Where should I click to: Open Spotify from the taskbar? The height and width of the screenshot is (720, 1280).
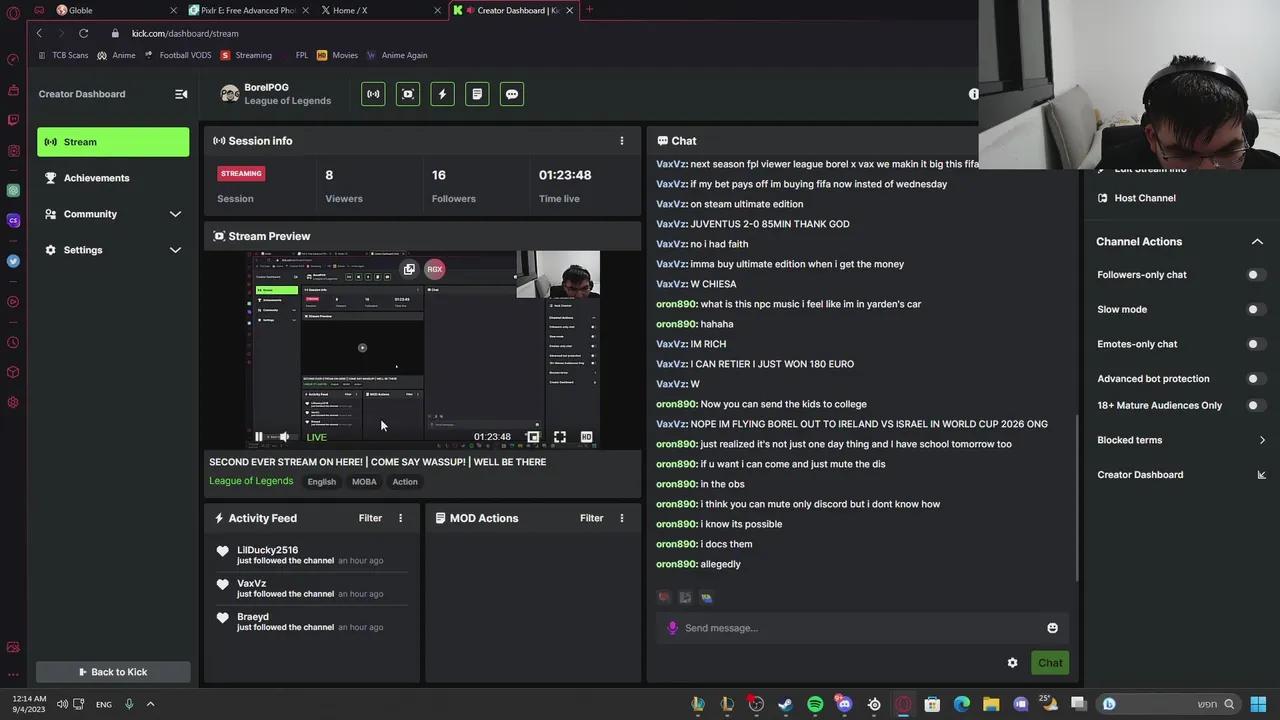point(815,704)
